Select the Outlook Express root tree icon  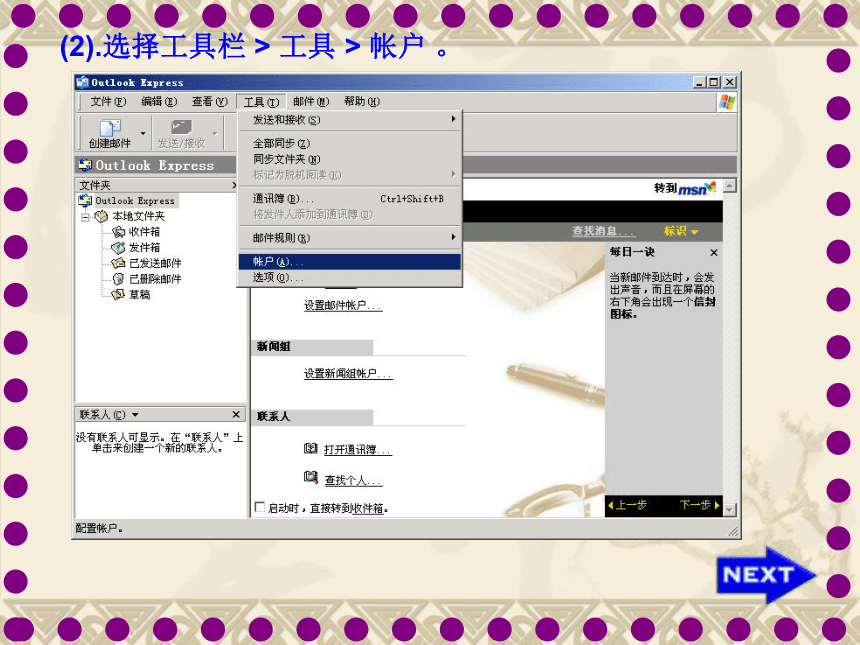tap(85, 201)
